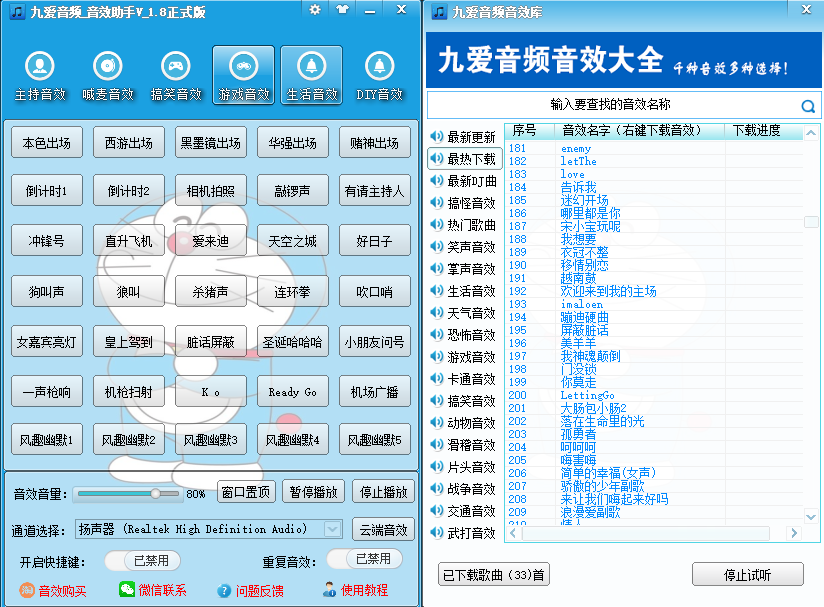Open the 交通音效 list category
This screenshot has width=824, height=607.
click(x=465, y=511)
